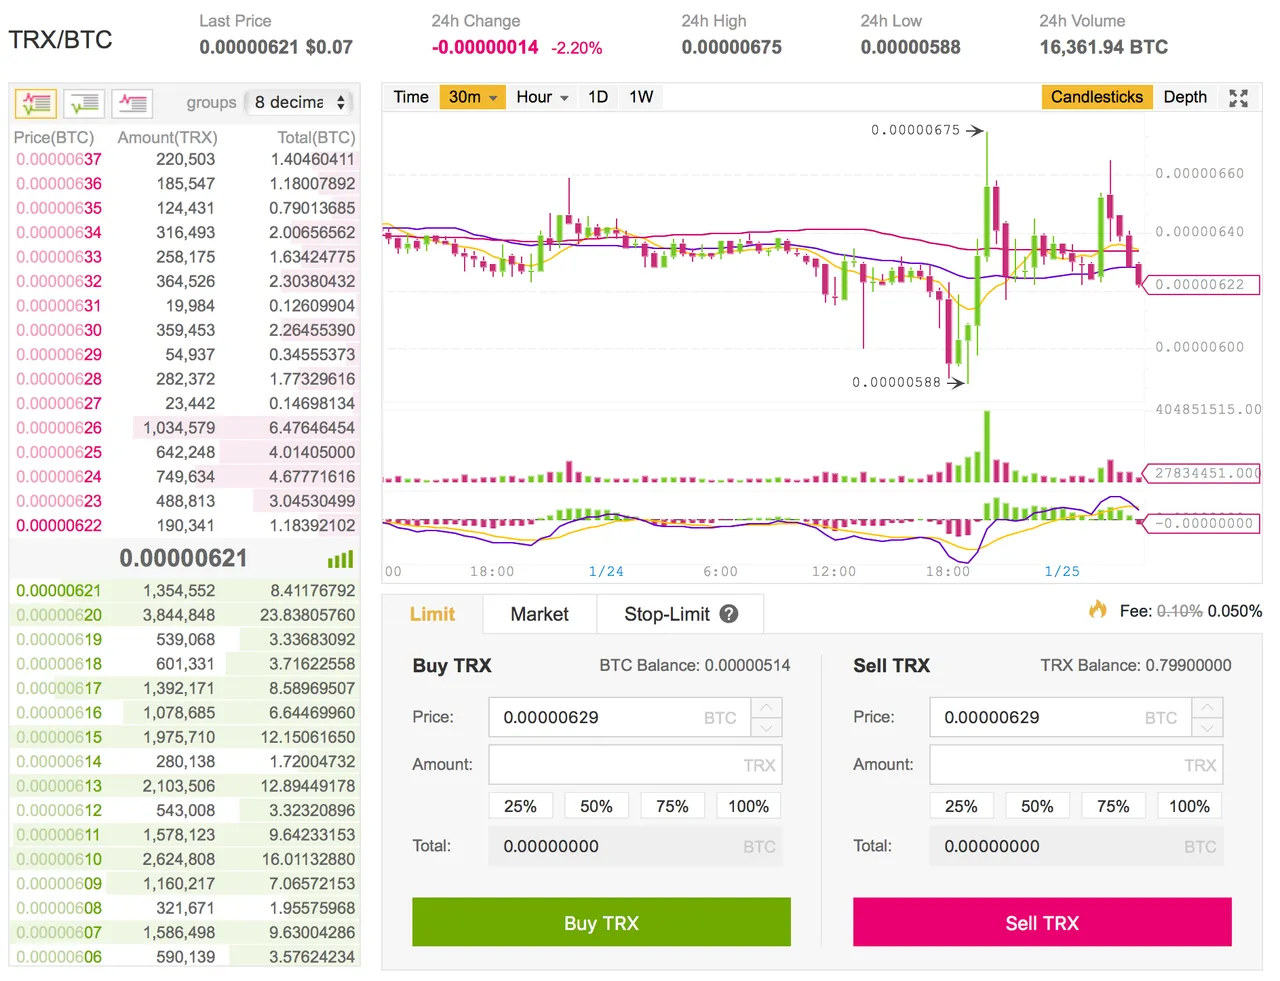The image size is (1280, 981).
Task: Click amount 1,034,579 in sell orders
Action: click(x=179, y=428)
